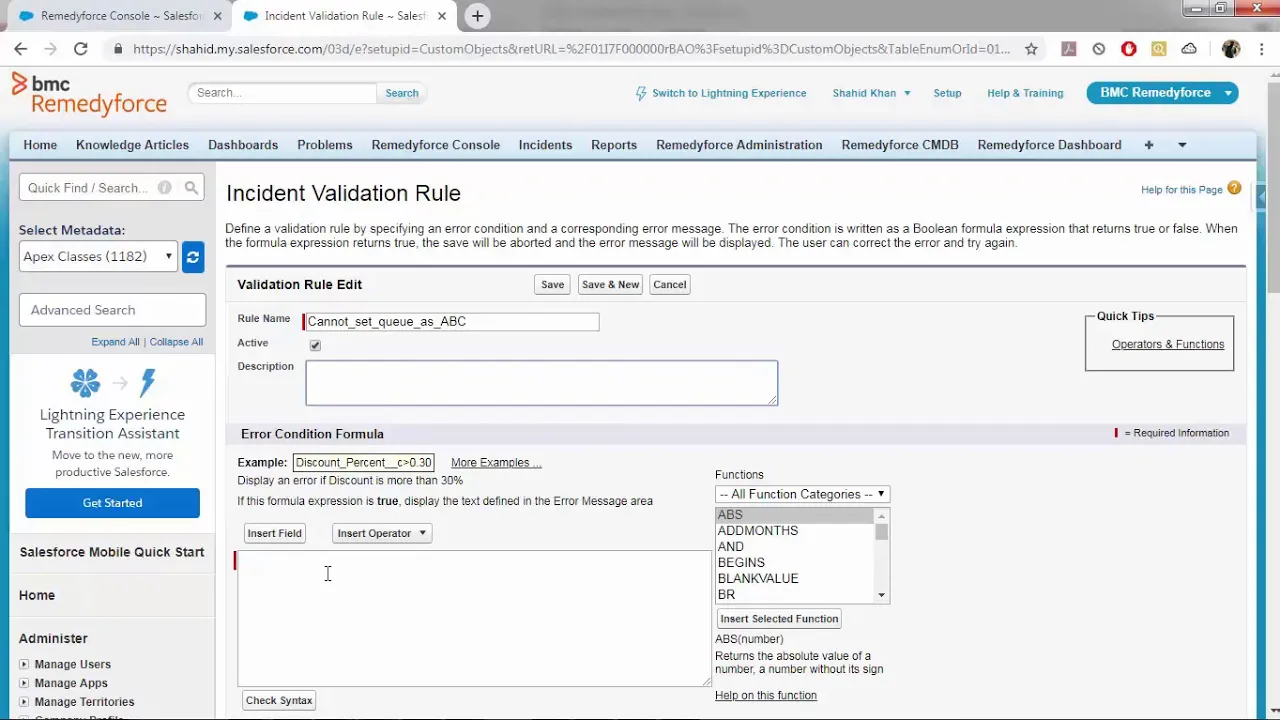Open a new browser tab
This screenshot has width=1280, height=720.
[477, 16]
